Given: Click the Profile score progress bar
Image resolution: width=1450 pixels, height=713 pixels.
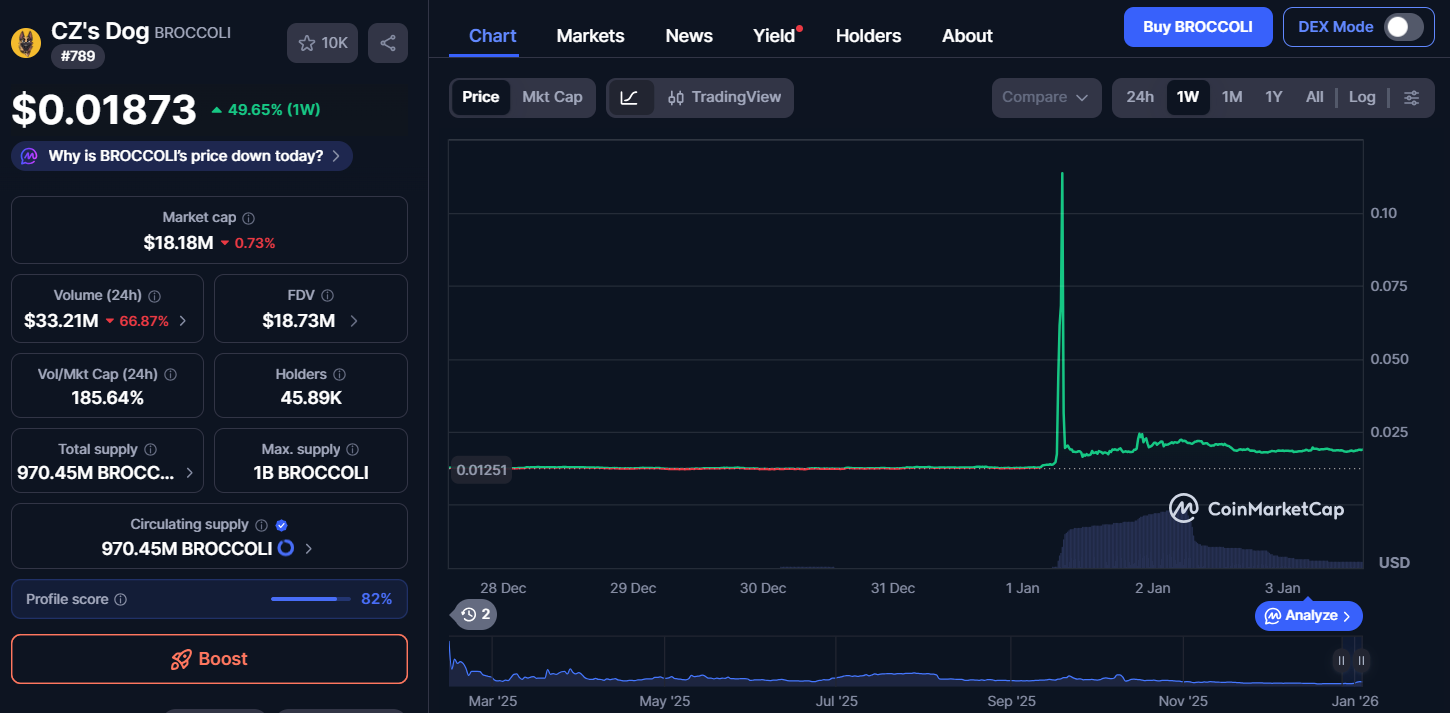Looking at the screenshot, I should pyautogui.click(x=310, y=599).
